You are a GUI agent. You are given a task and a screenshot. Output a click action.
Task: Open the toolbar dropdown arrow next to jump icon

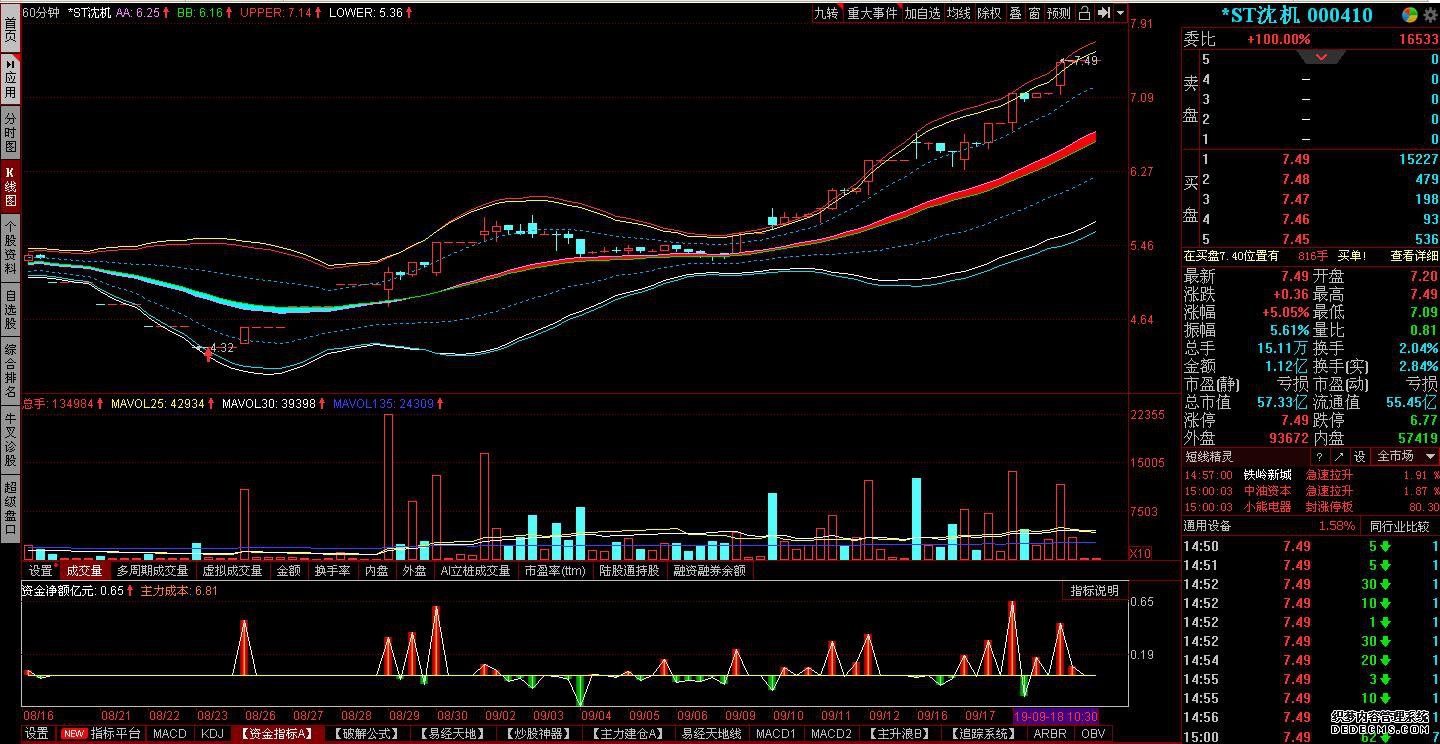pyautogui.click(x=1120, y=13)
